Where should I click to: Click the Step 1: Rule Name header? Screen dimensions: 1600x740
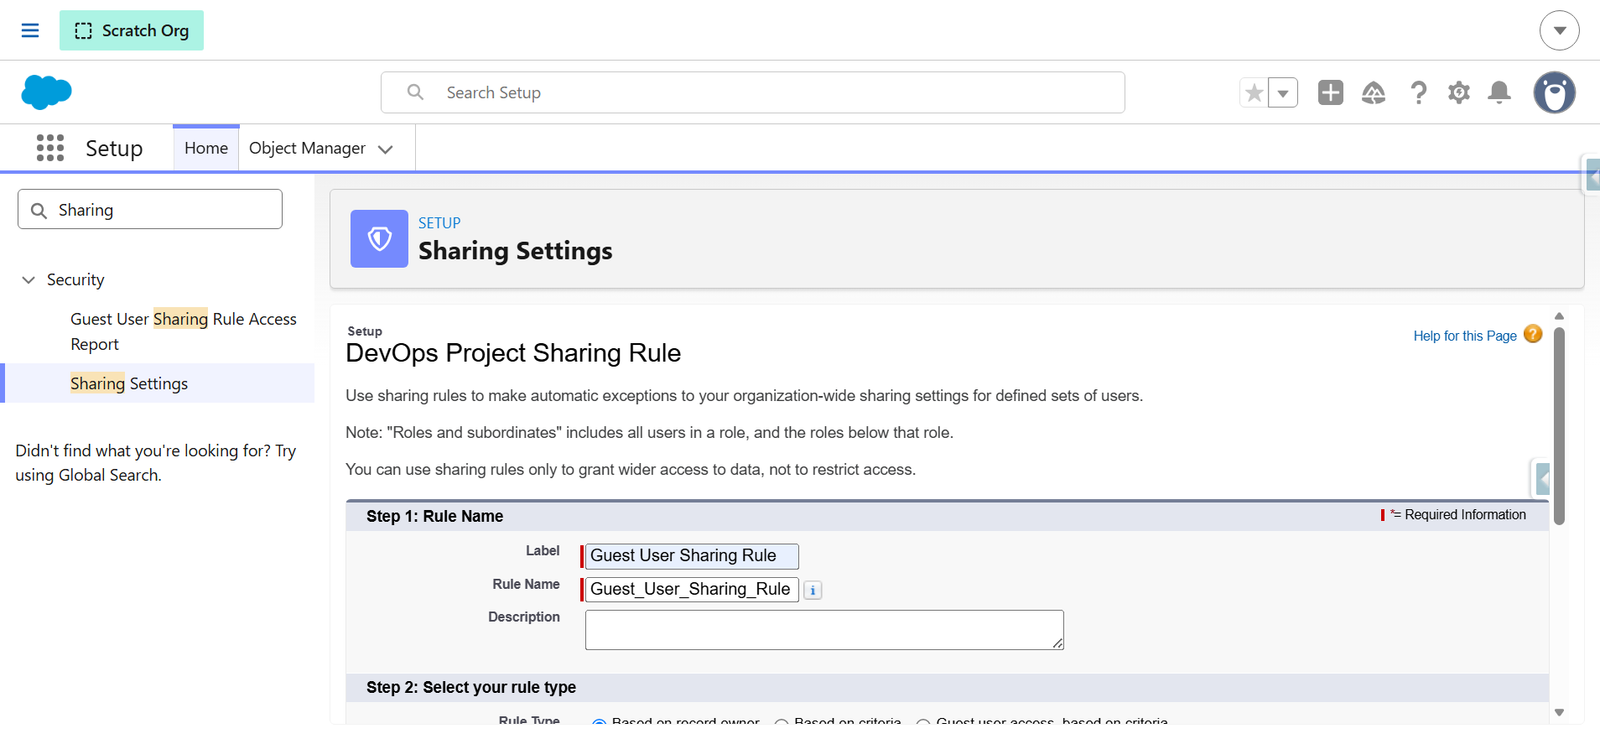[x=435, y=516]
